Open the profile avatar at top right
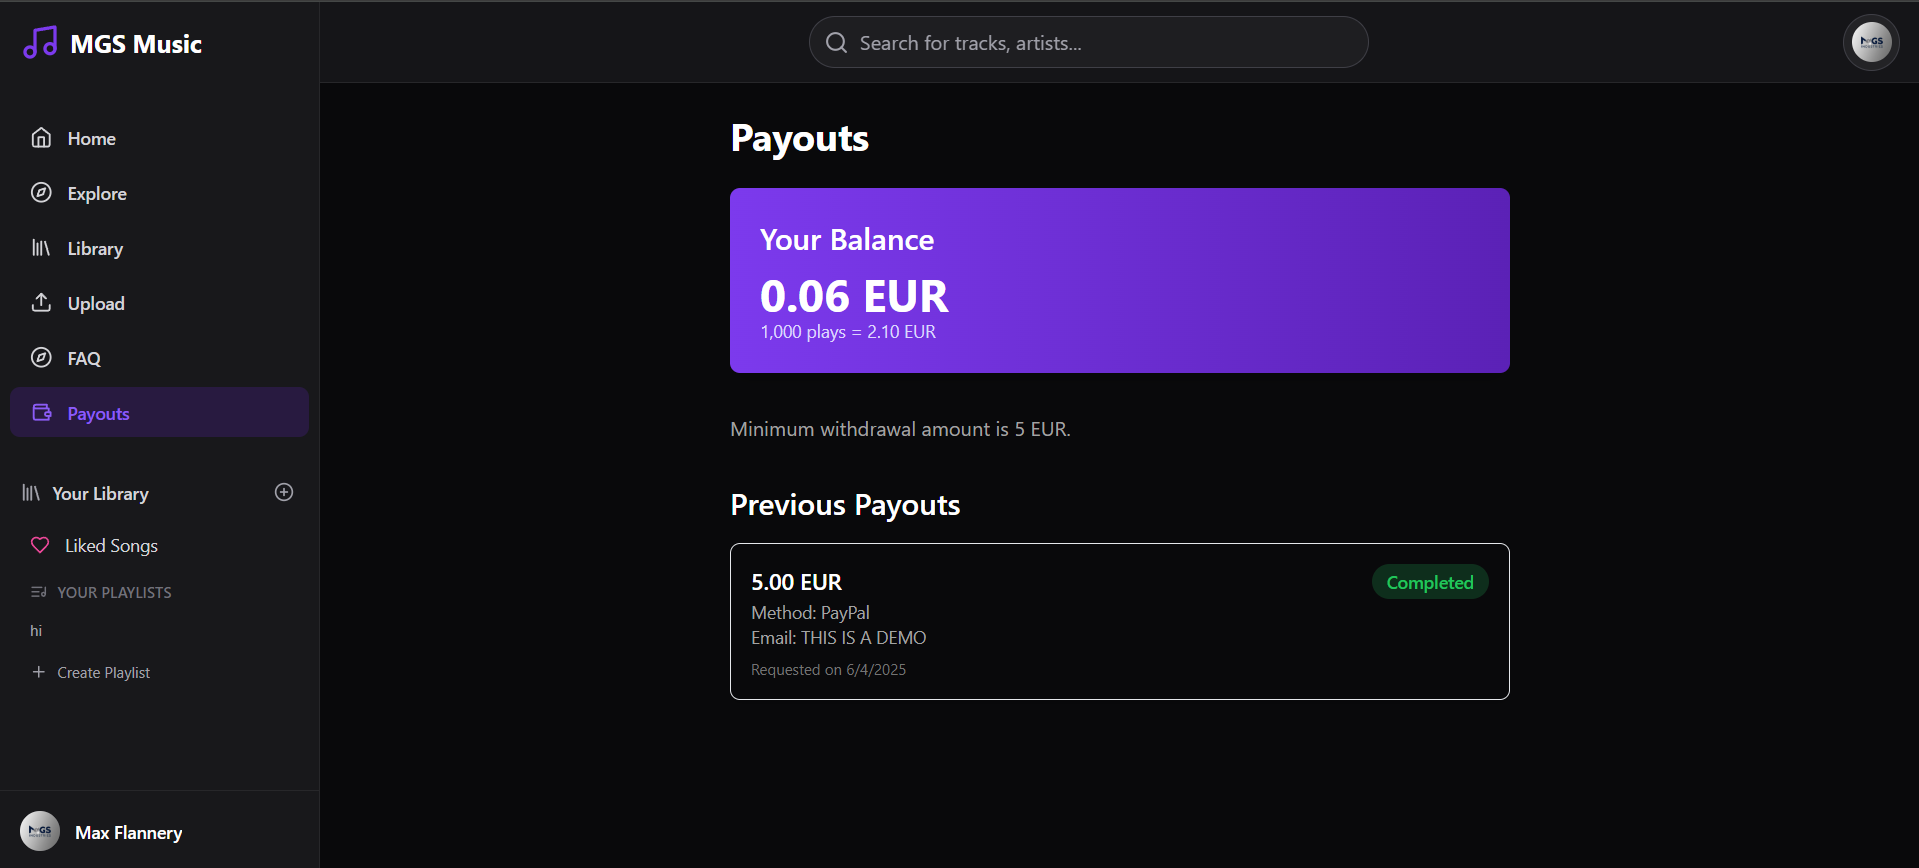 [1871, 42]
